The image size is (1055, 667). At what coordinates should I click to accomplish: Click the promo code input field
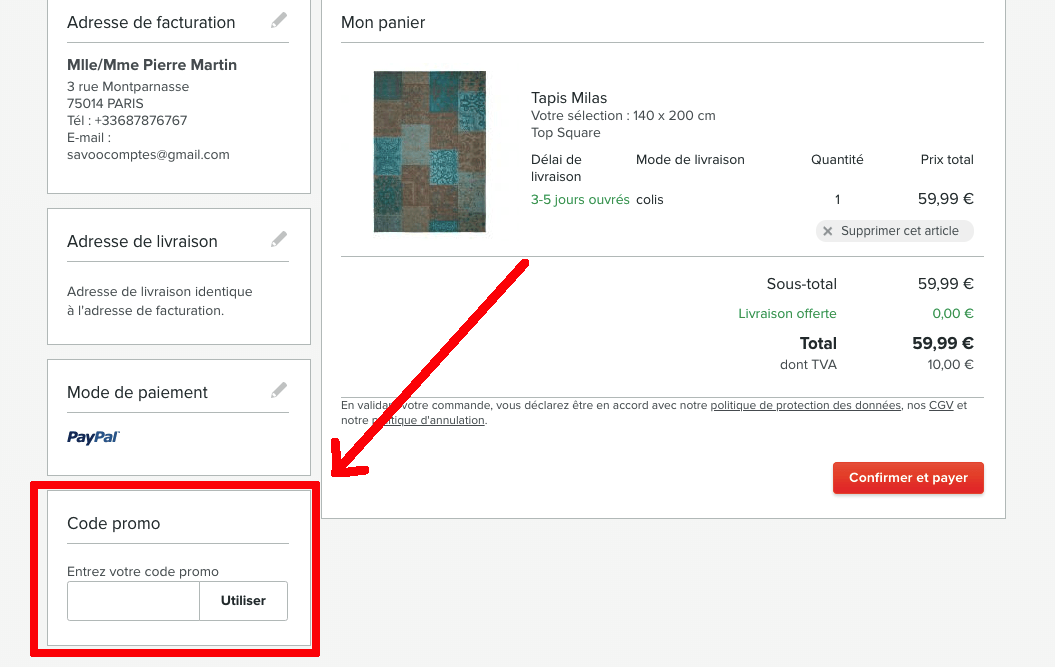(x=133, y=601)
